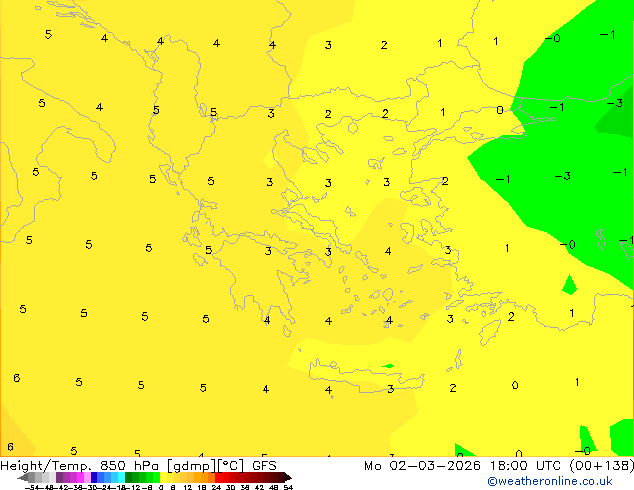Click the GFS model label
634x490 pixels.
264,466
